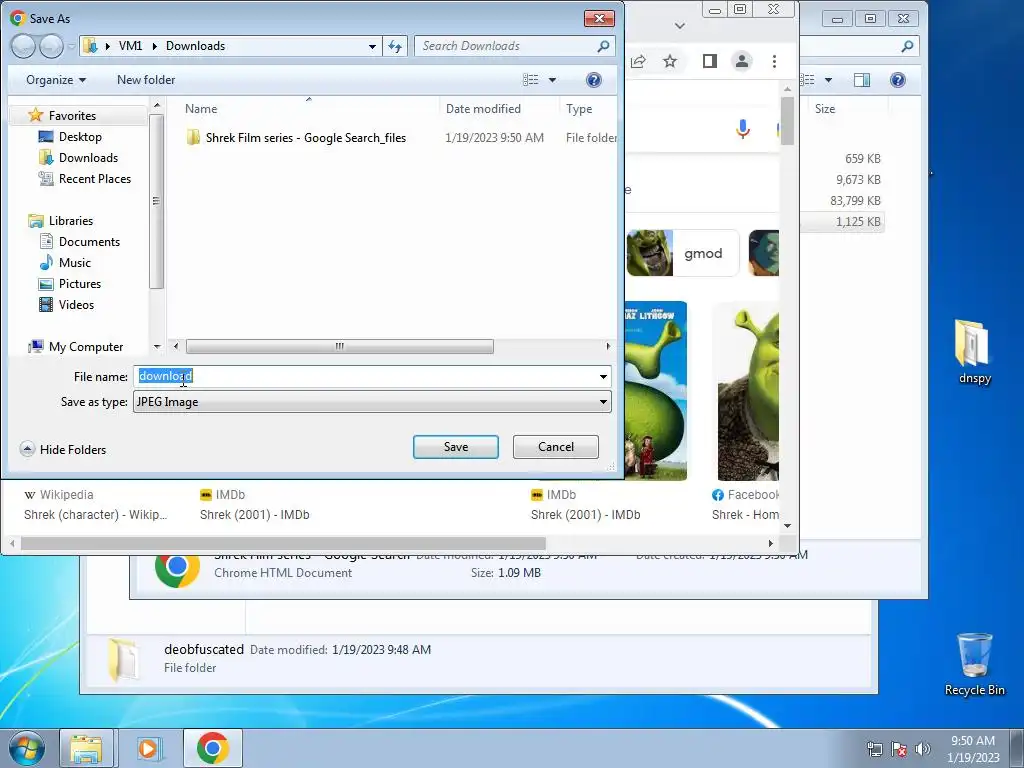Viewport: 1024px width, 768px height.
Task: Open first Shrek (2001) - IMDb link
Action: point(255,515)
